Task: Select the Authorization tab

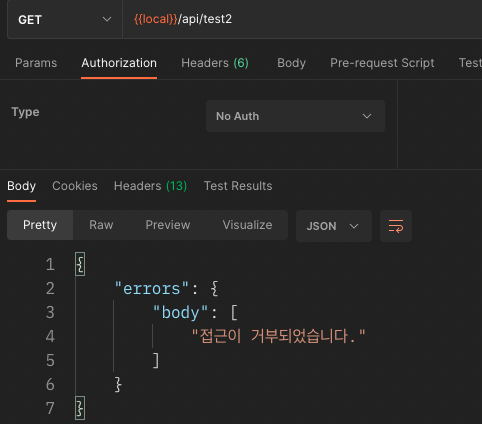Action: pyautogui.click(x=119, y=63)
